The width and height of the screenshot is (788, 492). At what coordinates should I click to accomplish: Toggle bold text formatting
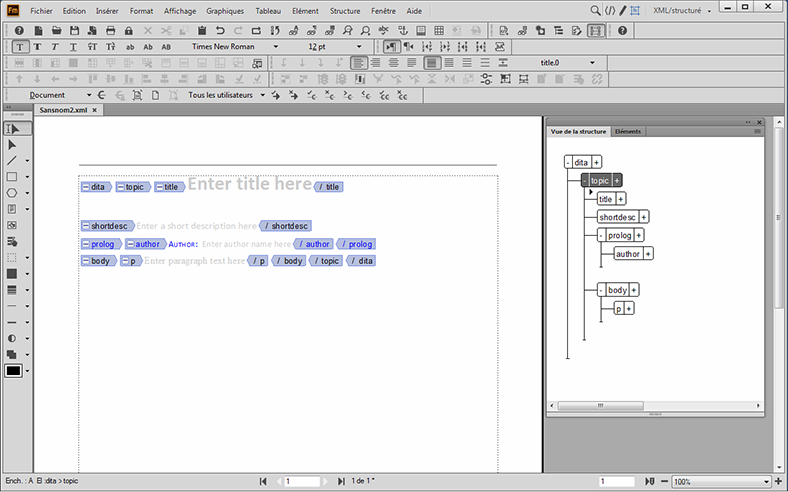(37, 47)
